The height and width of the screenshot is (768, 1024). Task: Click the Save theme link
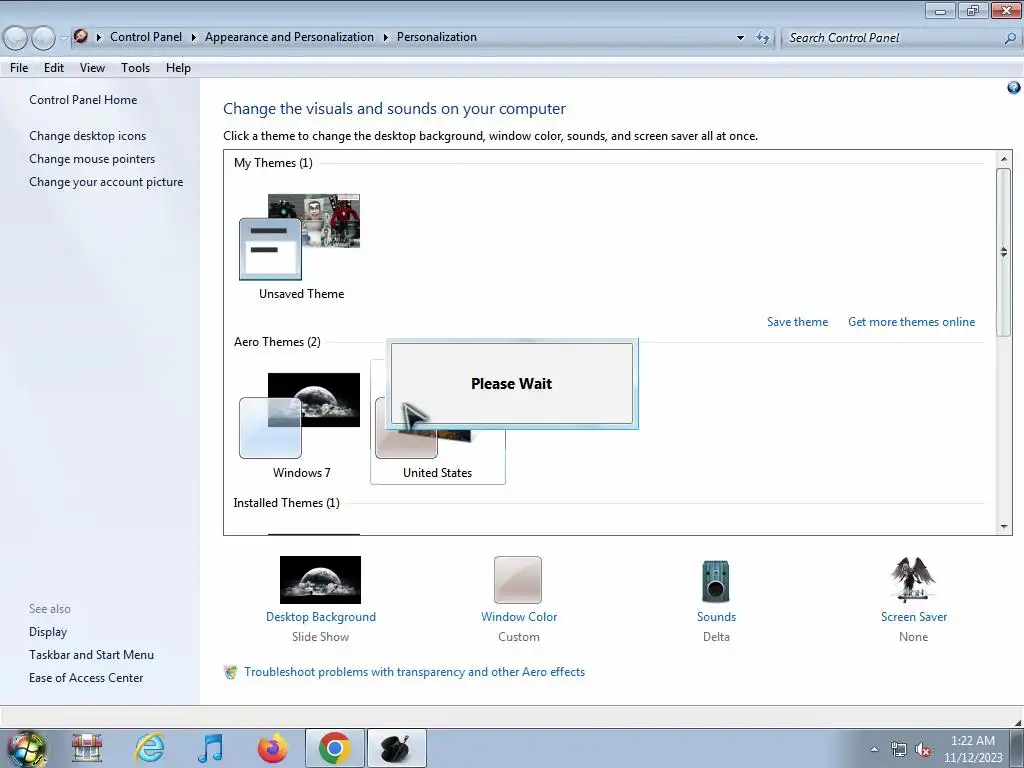[797, 322]
